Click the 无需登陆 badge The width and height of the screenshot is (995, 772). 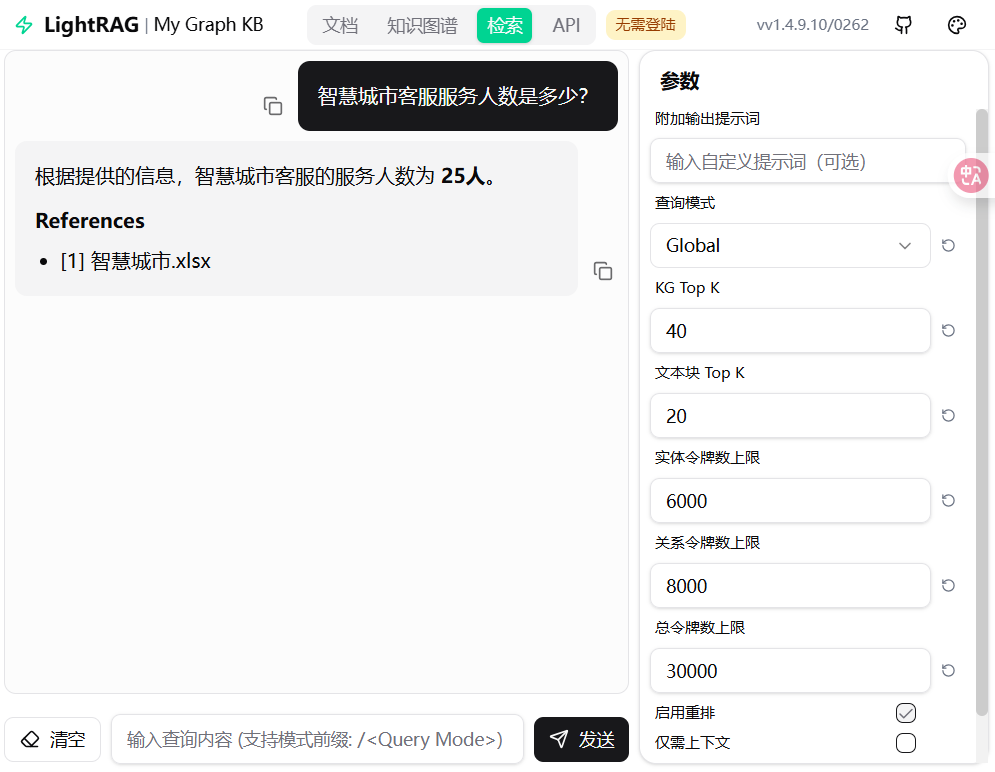coord(645,25)
